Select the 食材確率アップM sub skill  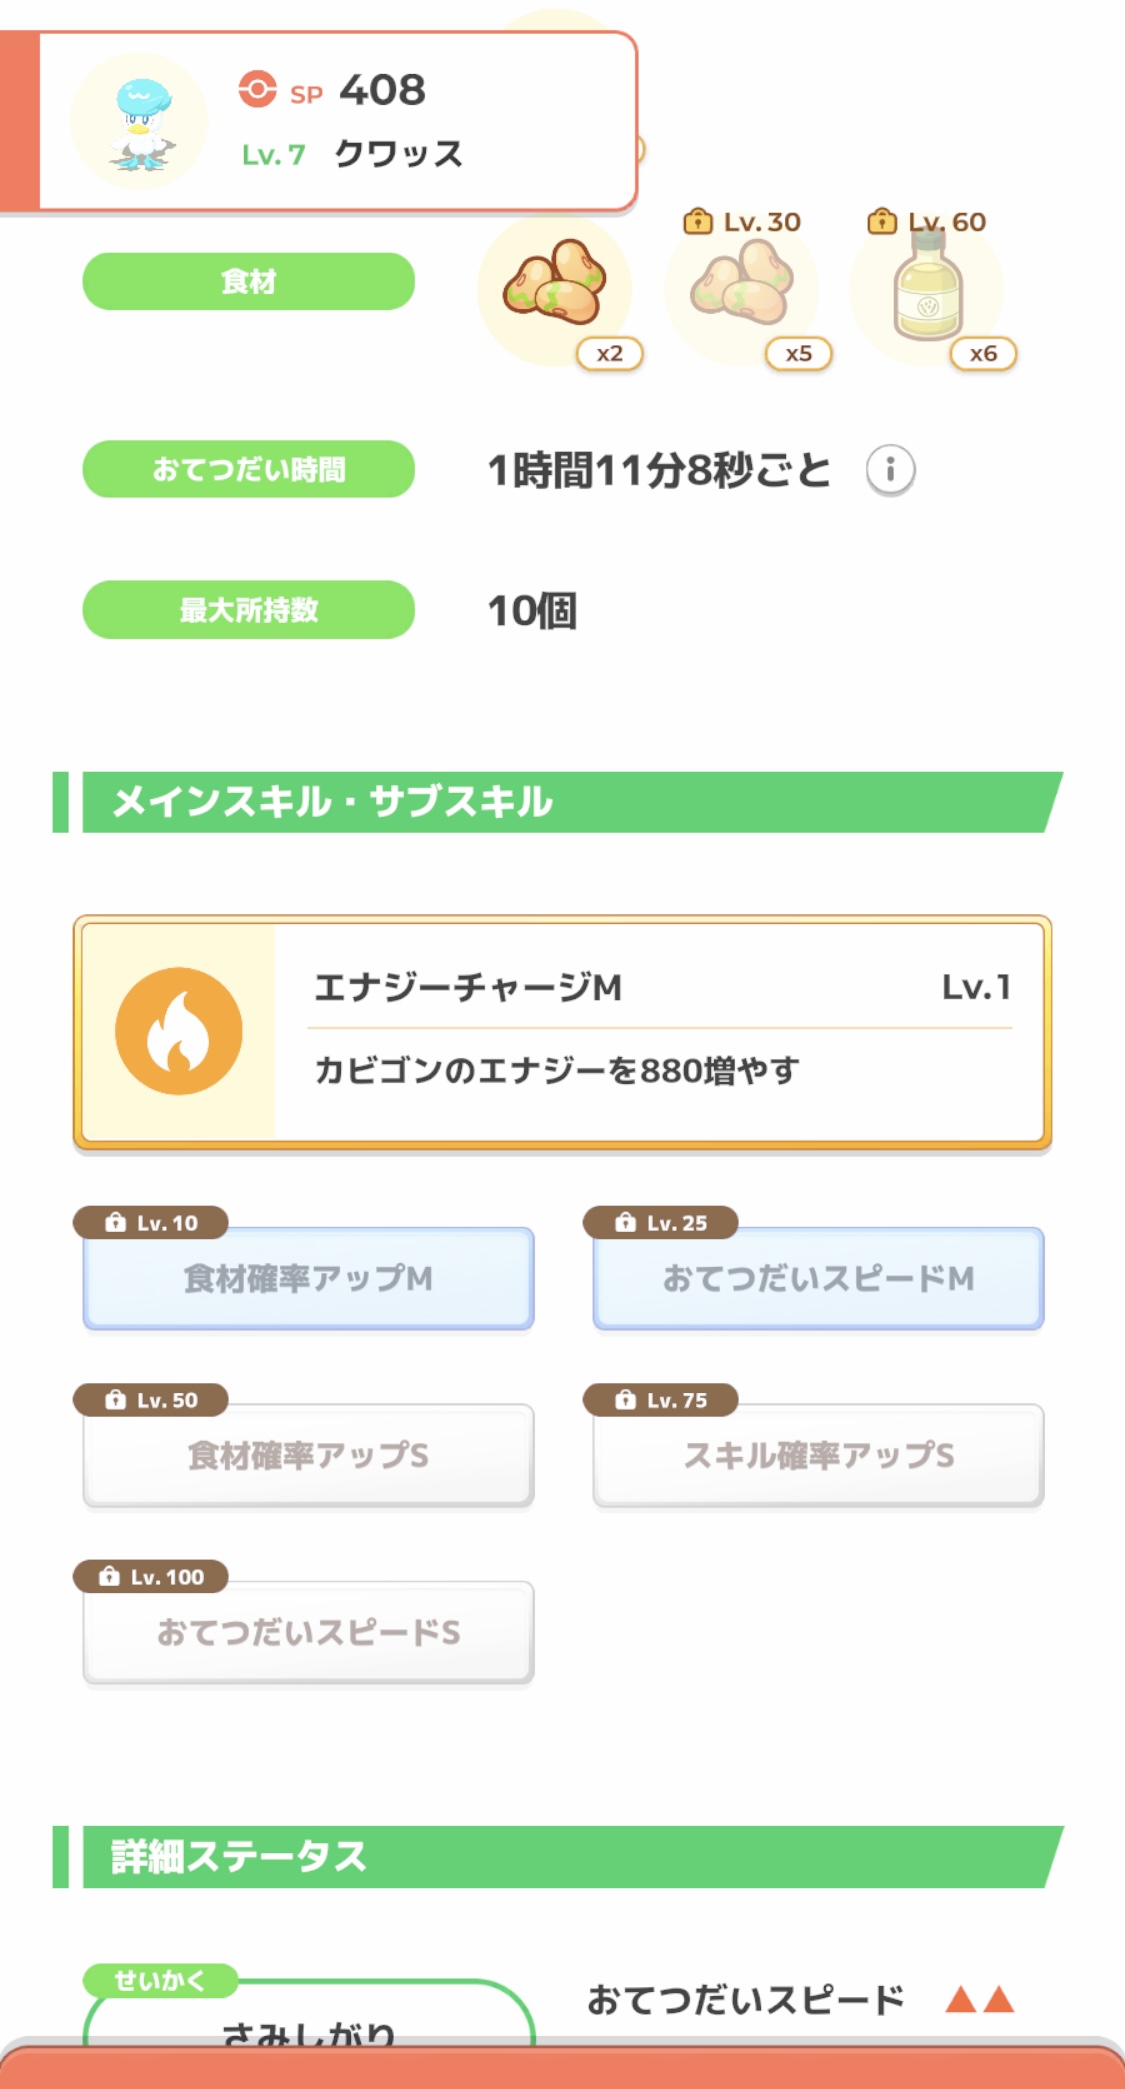coord(308,1278)
